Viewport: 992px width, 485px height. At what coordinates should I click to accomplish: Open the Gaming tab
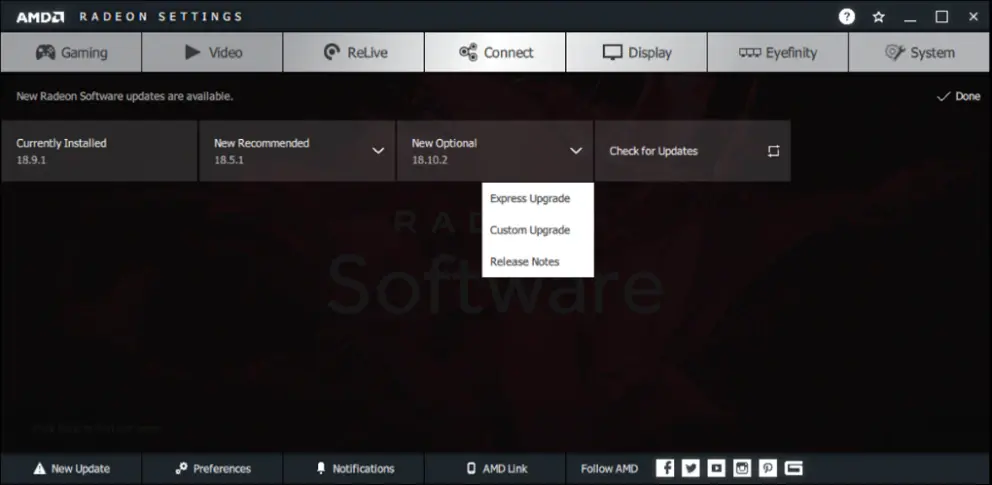click(x=71, y=52)
